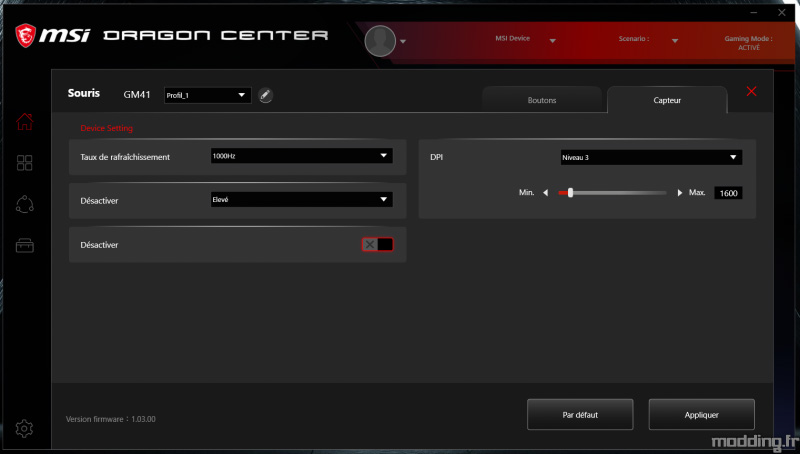Click the pencil edit profile icon

point(265,95)
